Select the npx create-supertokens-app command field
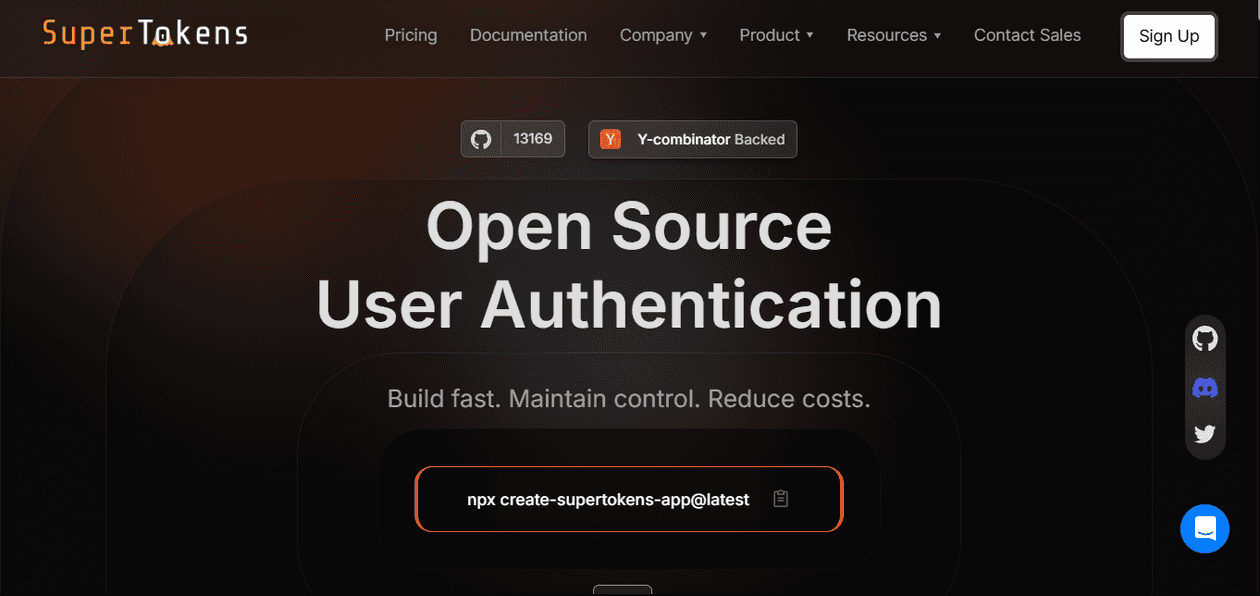The height and width of the screenshot is (596, 1260). click(x=608, y=498)
